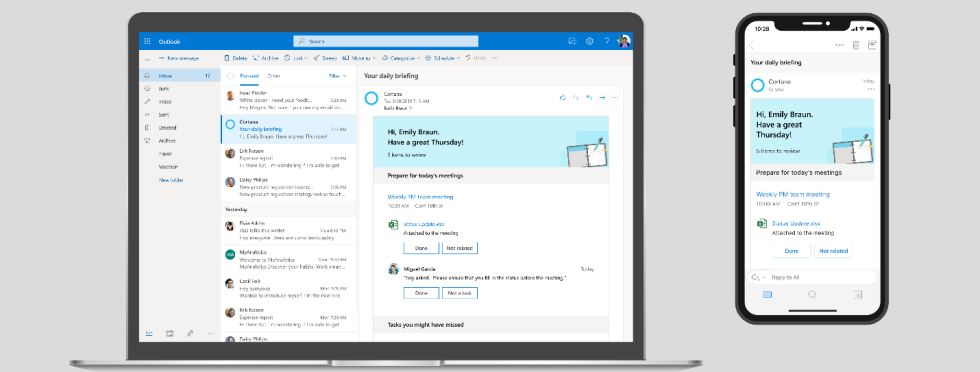Click the chat feedback icon in laptop header
The height and width of the screenshot is (372, 980).
[572, 41]
